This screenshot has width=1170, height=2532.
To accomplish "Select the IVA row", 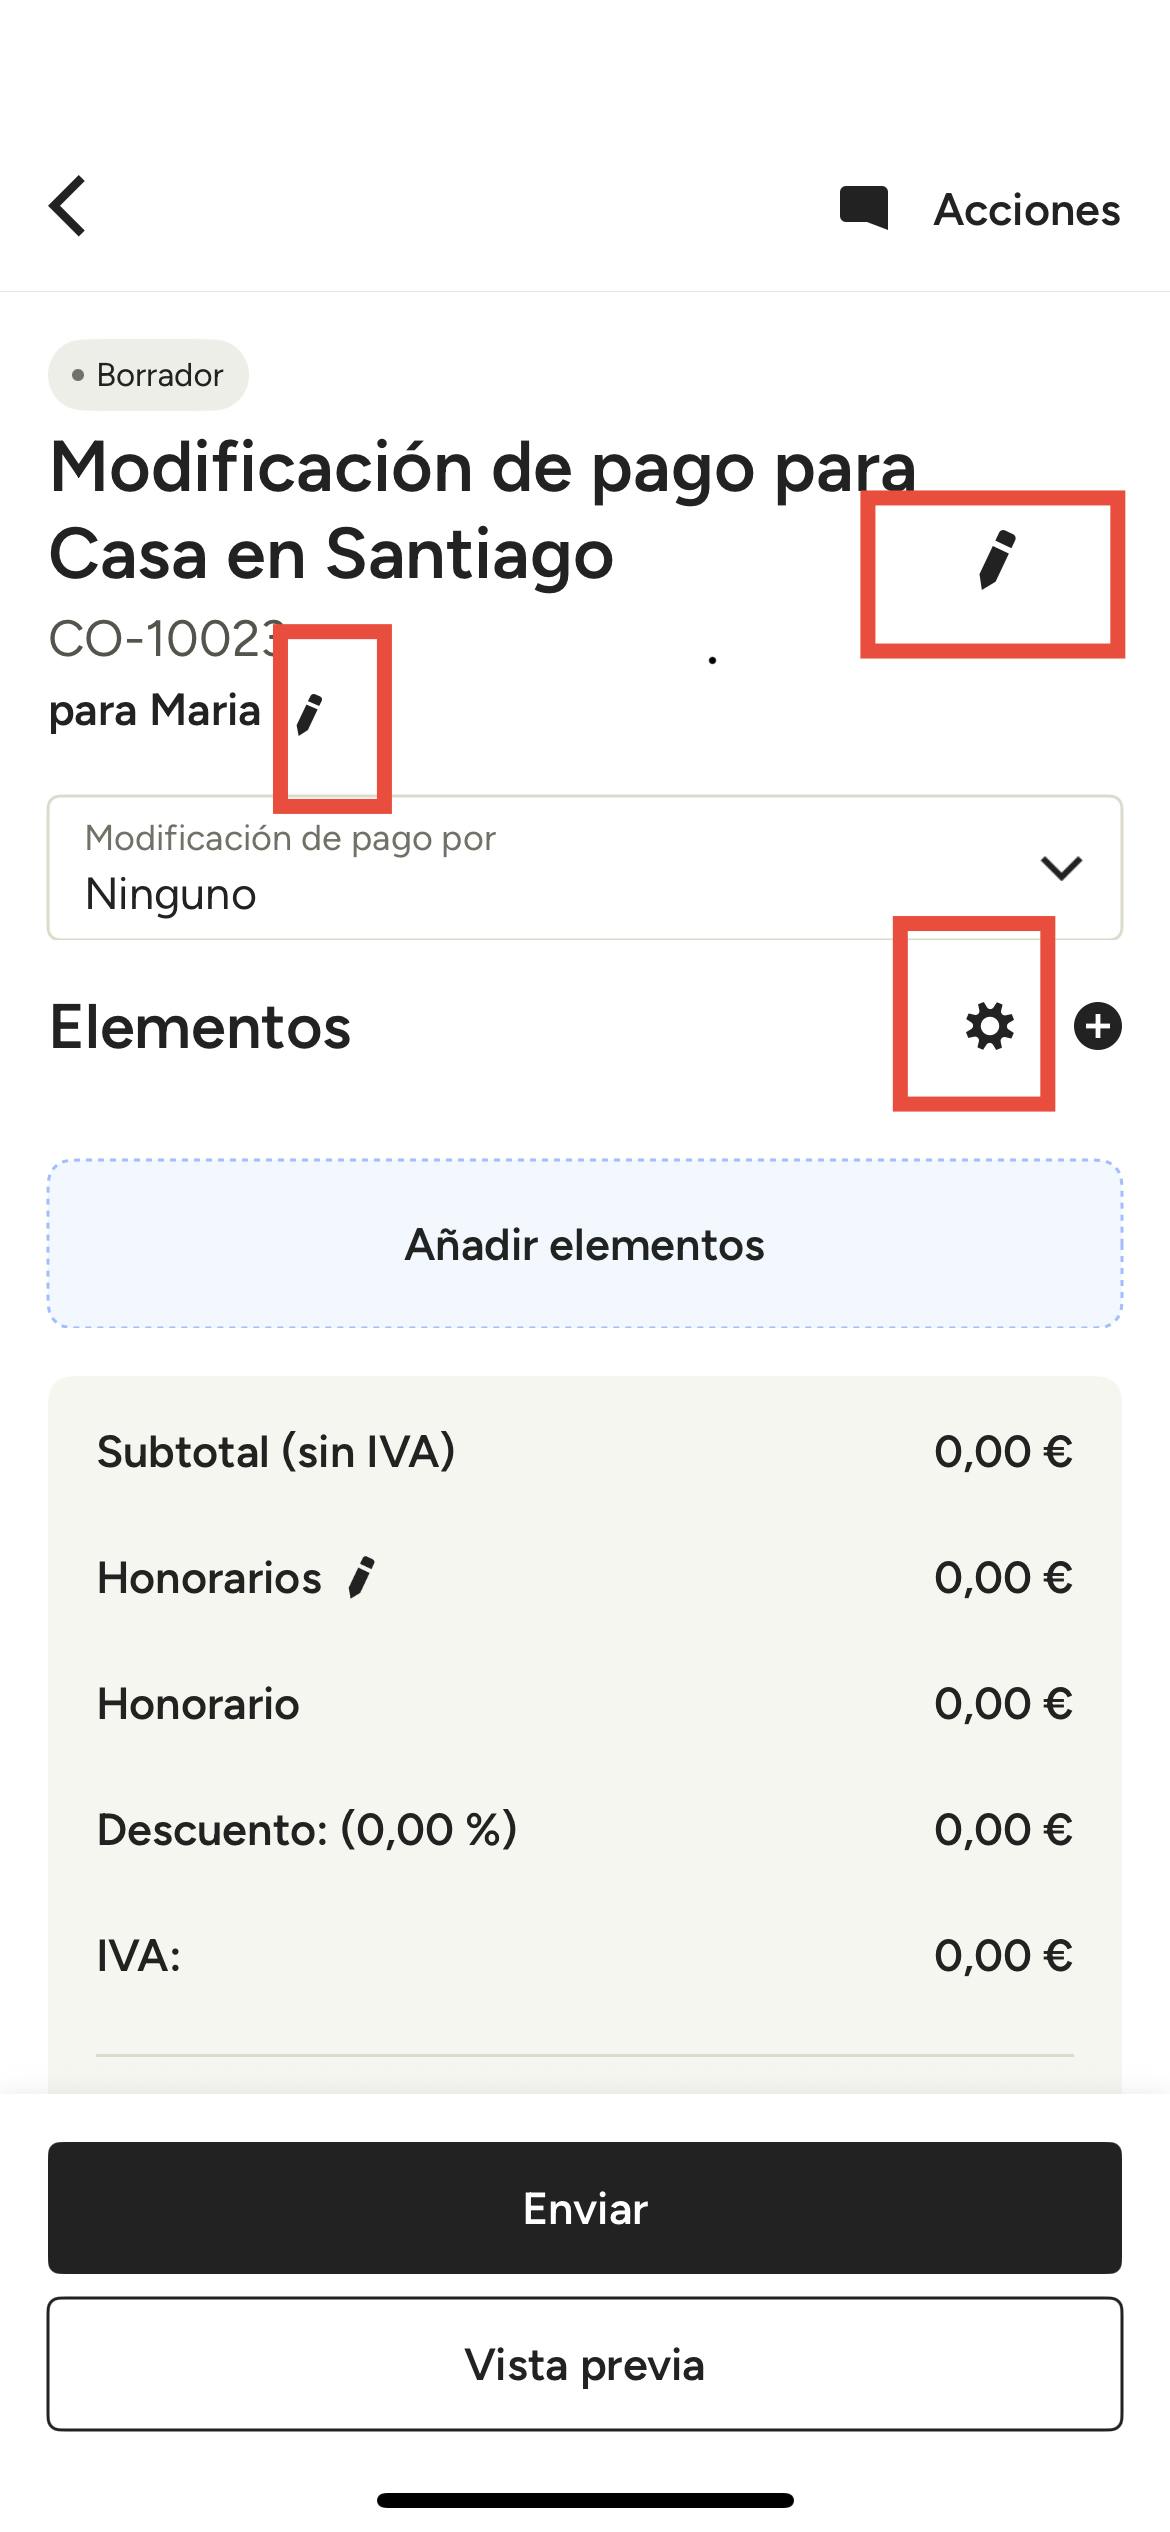I will 585,1955.
